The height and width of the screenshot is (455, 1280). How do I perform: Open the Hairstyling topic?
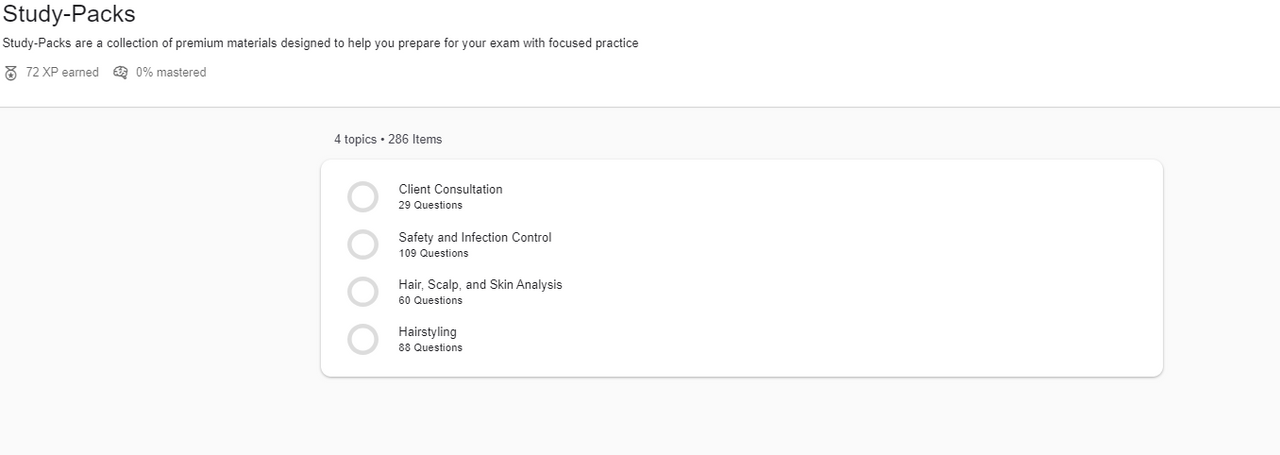point(427,332)
